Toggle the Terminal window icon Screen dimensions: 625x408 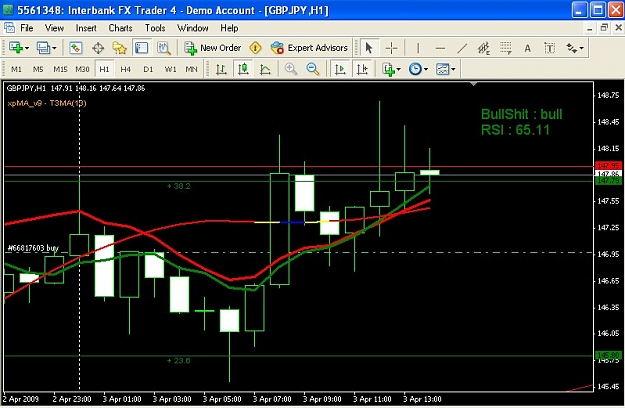[141, 48]
